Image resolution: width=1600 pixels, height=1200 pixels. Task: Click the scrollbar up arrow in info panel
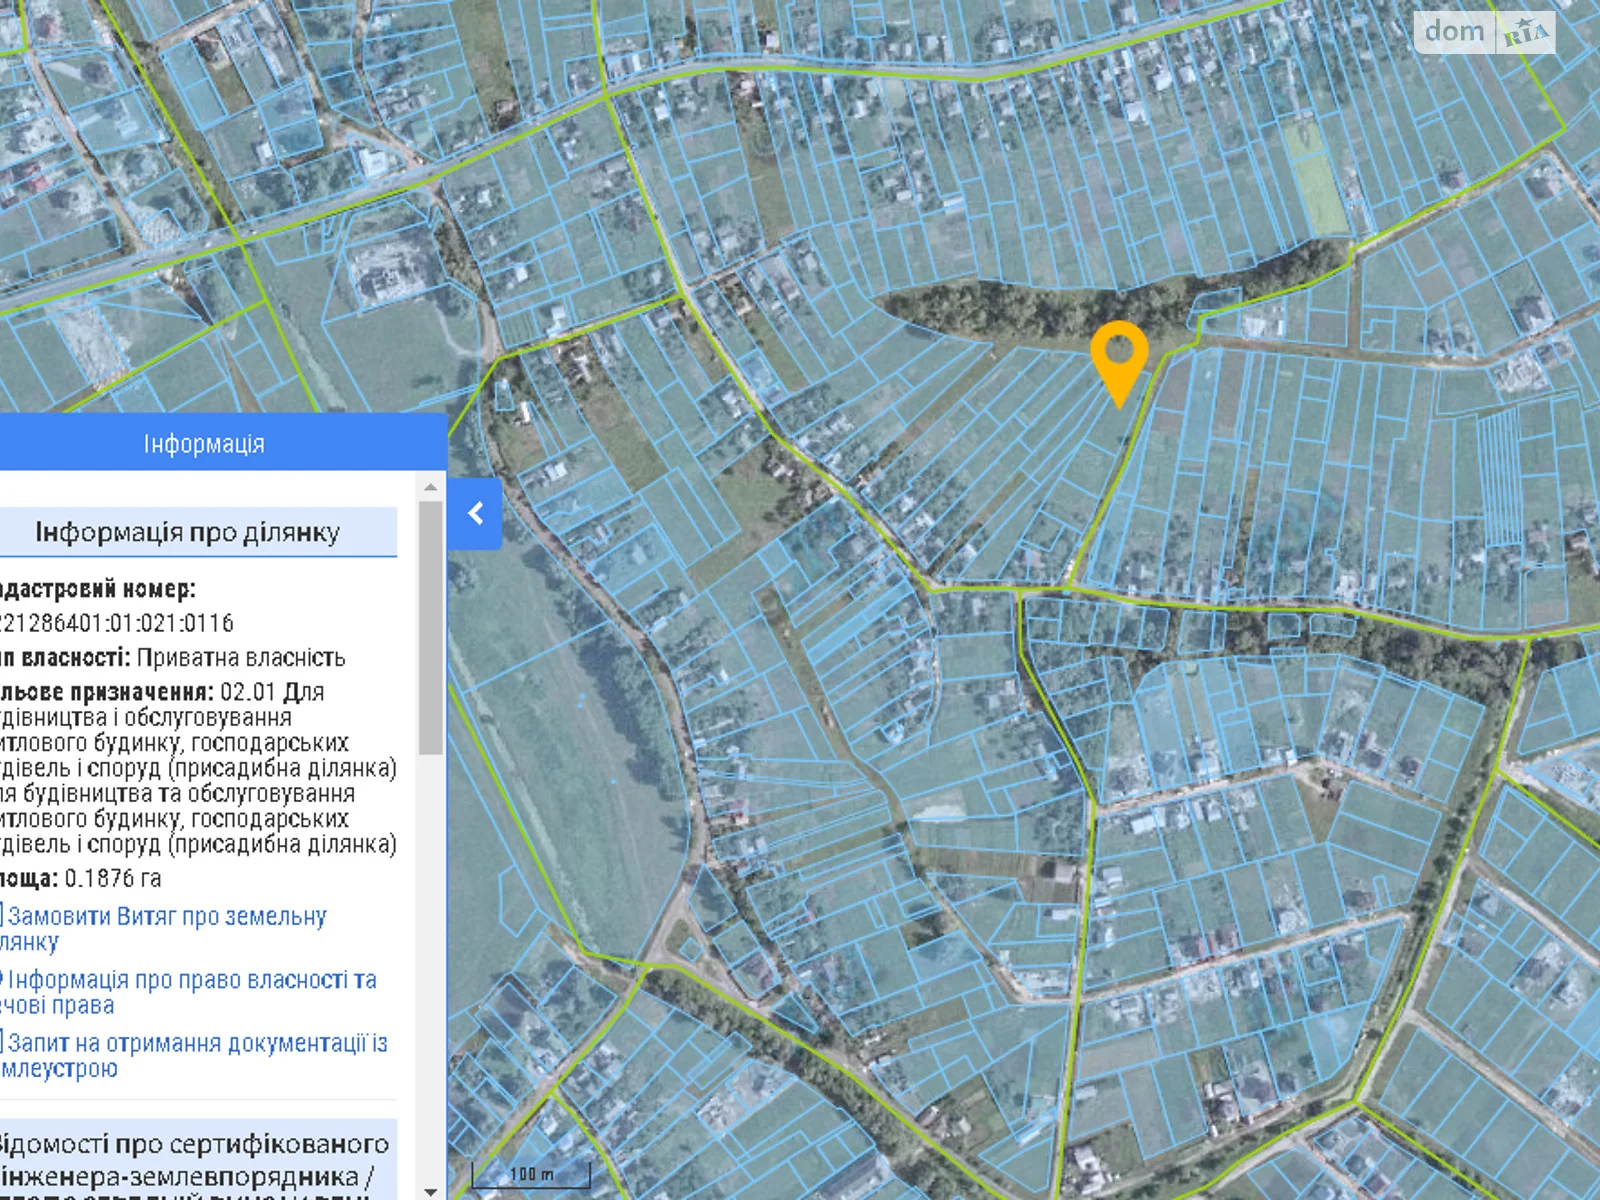(x=431, y=488)
